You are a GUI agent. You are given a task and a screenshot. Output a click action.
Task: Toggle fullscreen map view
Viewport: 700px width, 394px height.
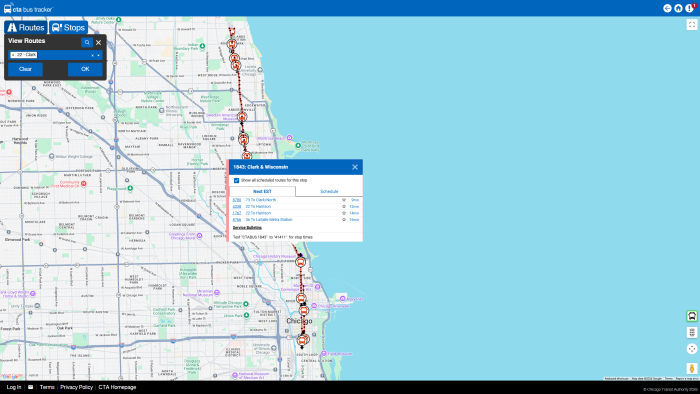click(692, 25)
